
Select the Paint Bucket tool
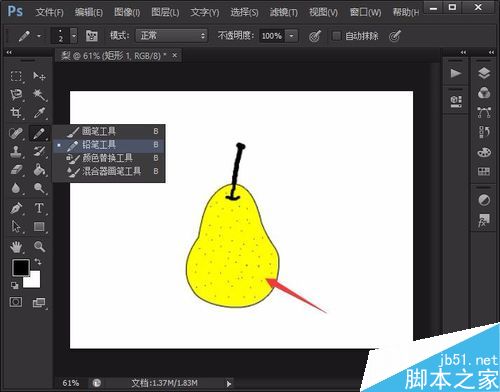39,170
